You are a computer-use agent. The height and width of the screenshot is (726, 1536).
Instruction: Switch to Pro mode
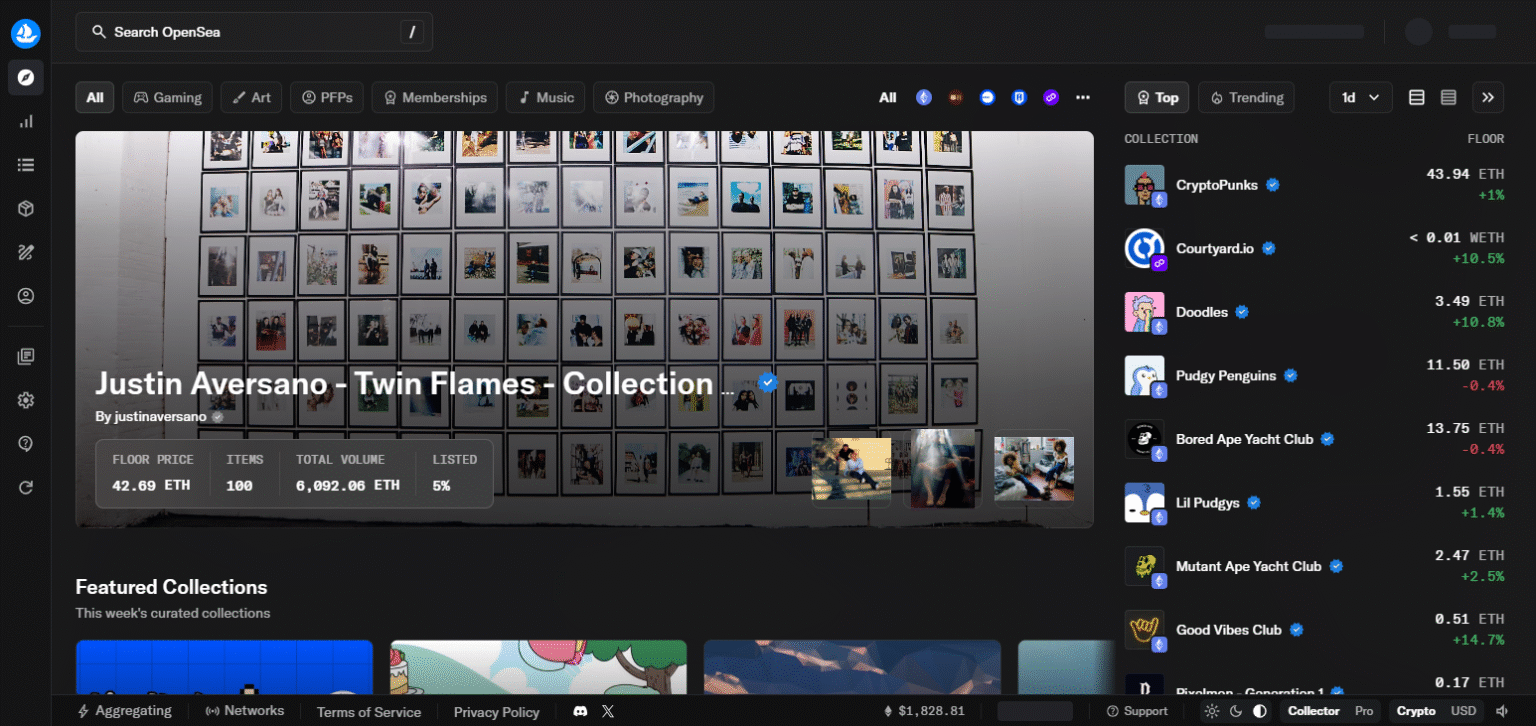pos(1364,711)
